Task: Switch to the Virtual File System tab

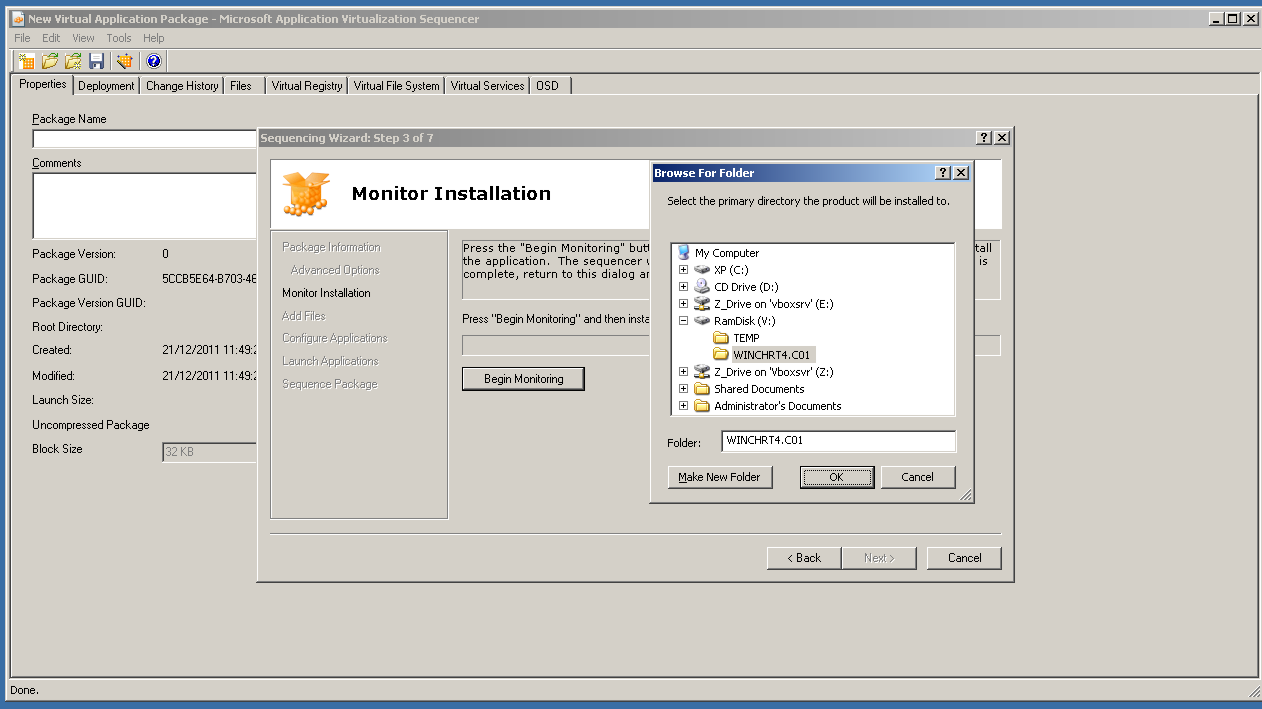Action: coord(397,86)
